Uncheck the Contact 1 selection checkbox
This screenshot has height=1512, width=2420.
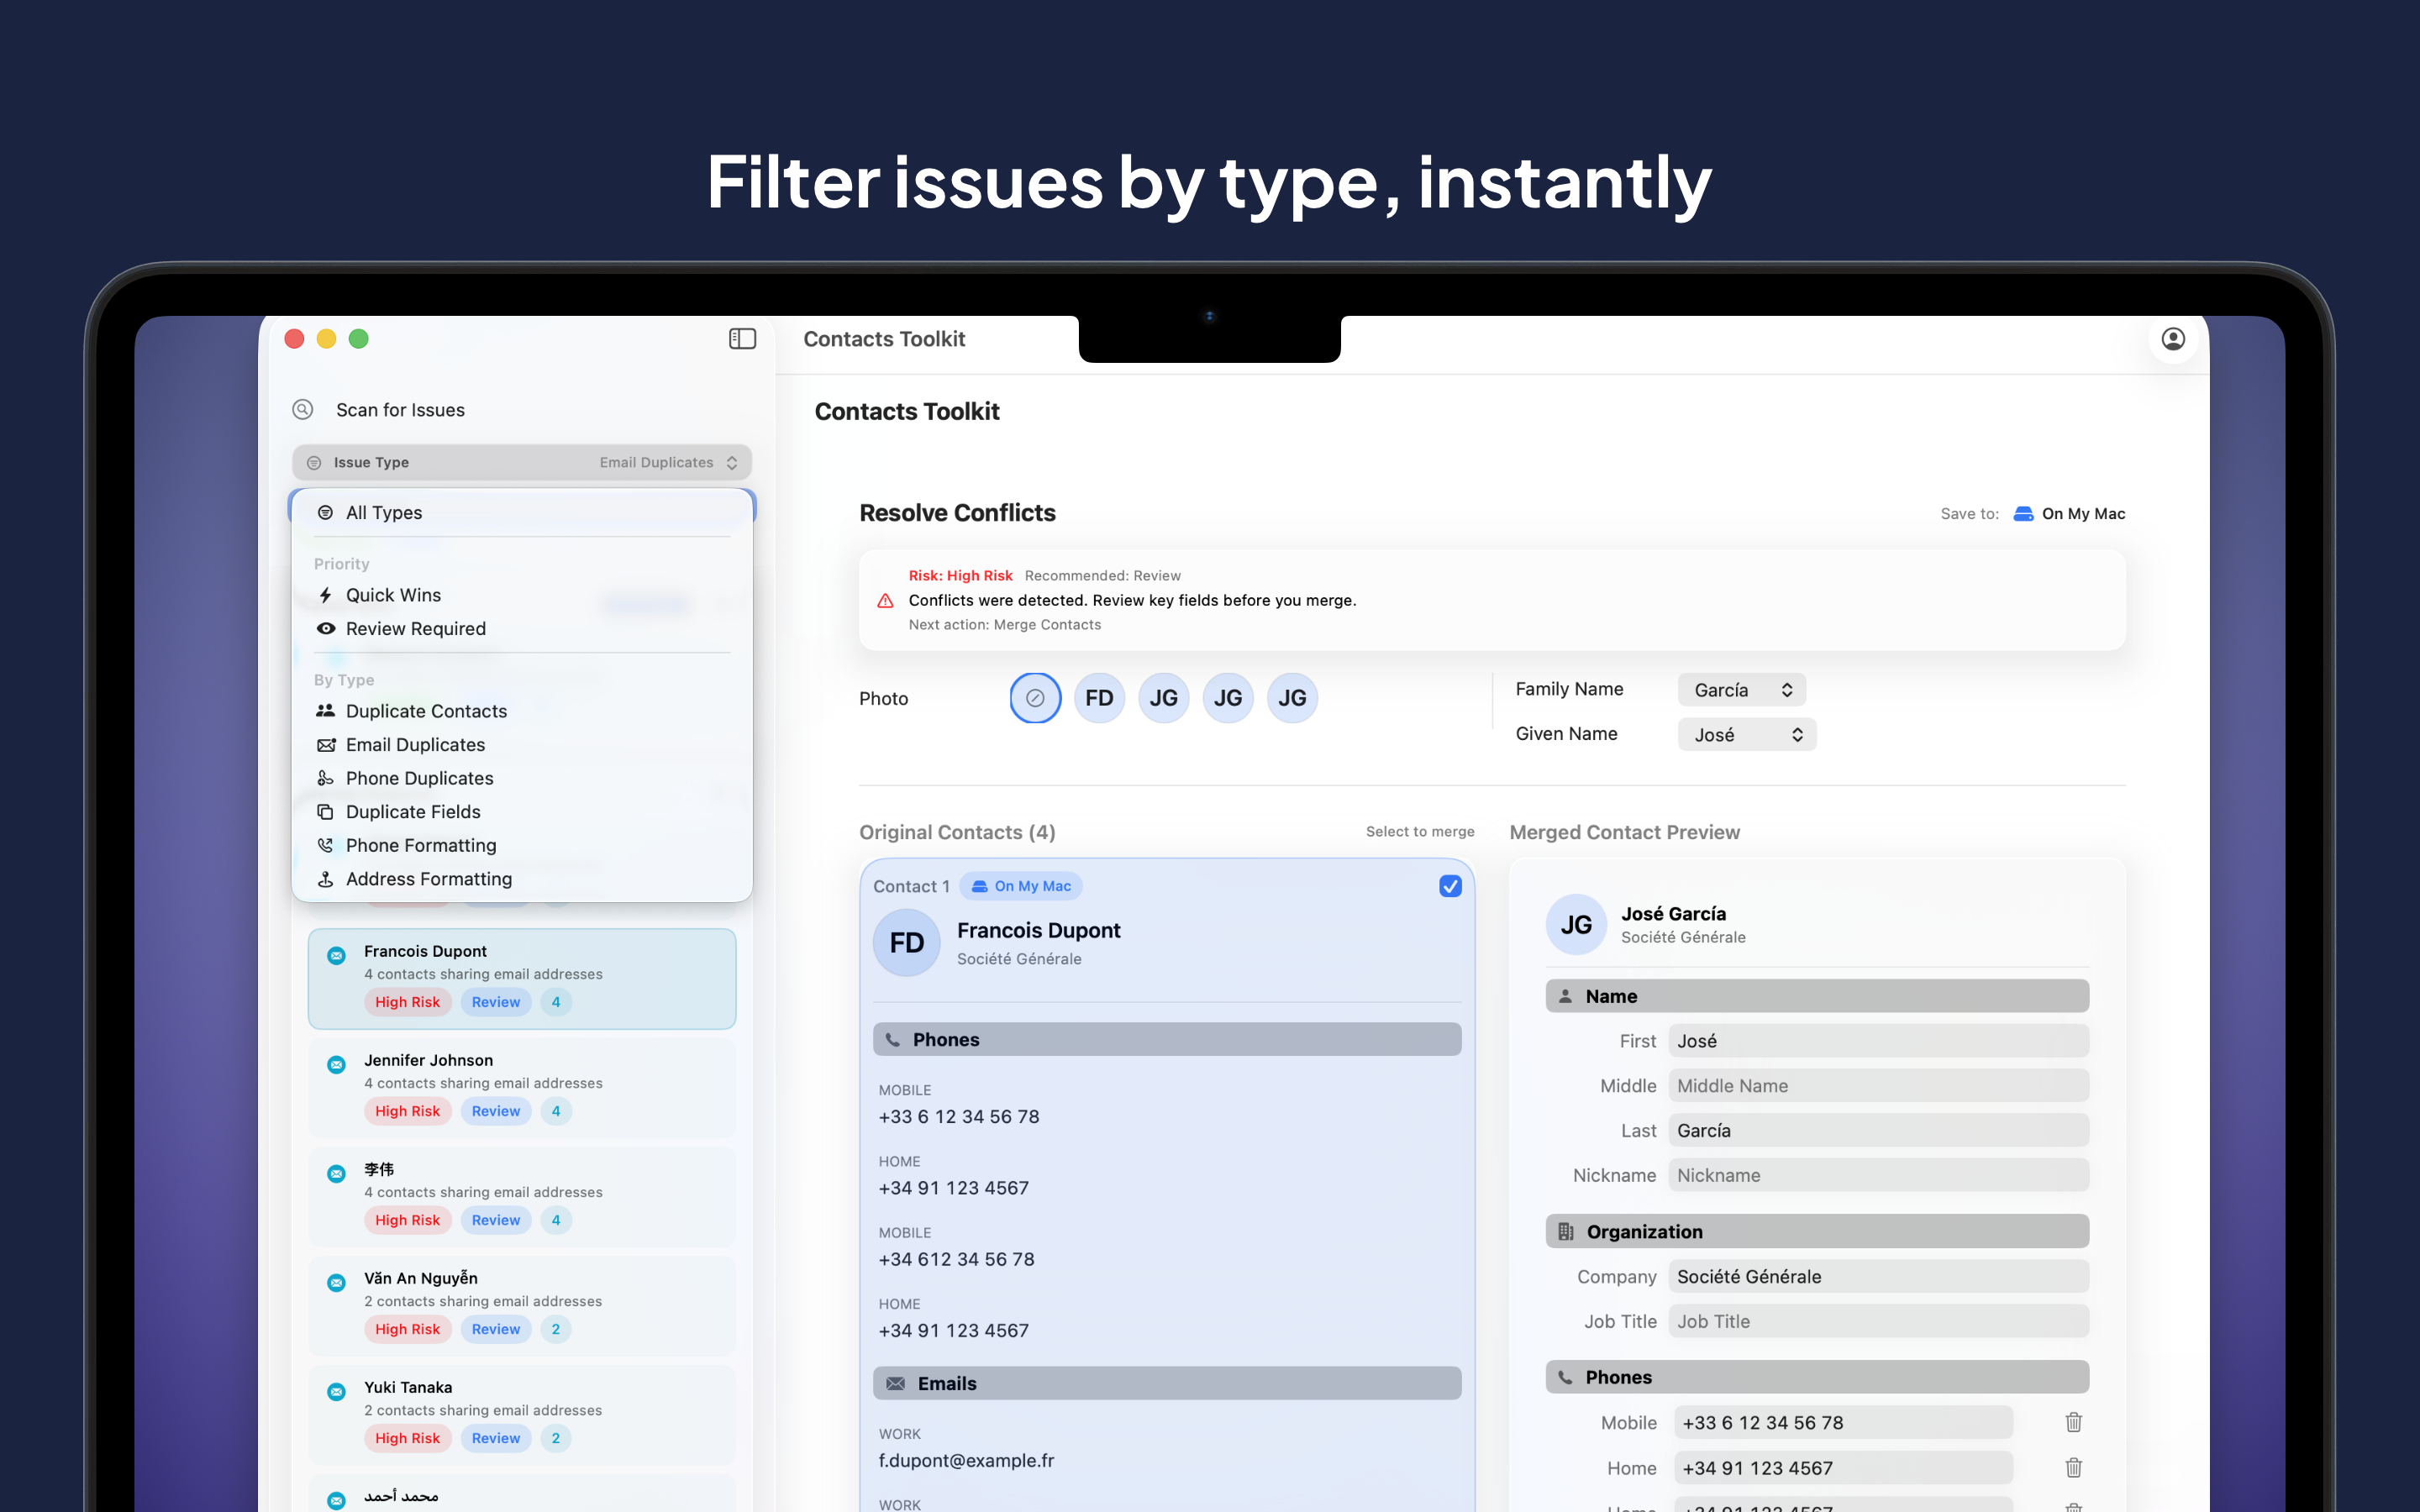pyautogui.click(x=1450, y=885)
